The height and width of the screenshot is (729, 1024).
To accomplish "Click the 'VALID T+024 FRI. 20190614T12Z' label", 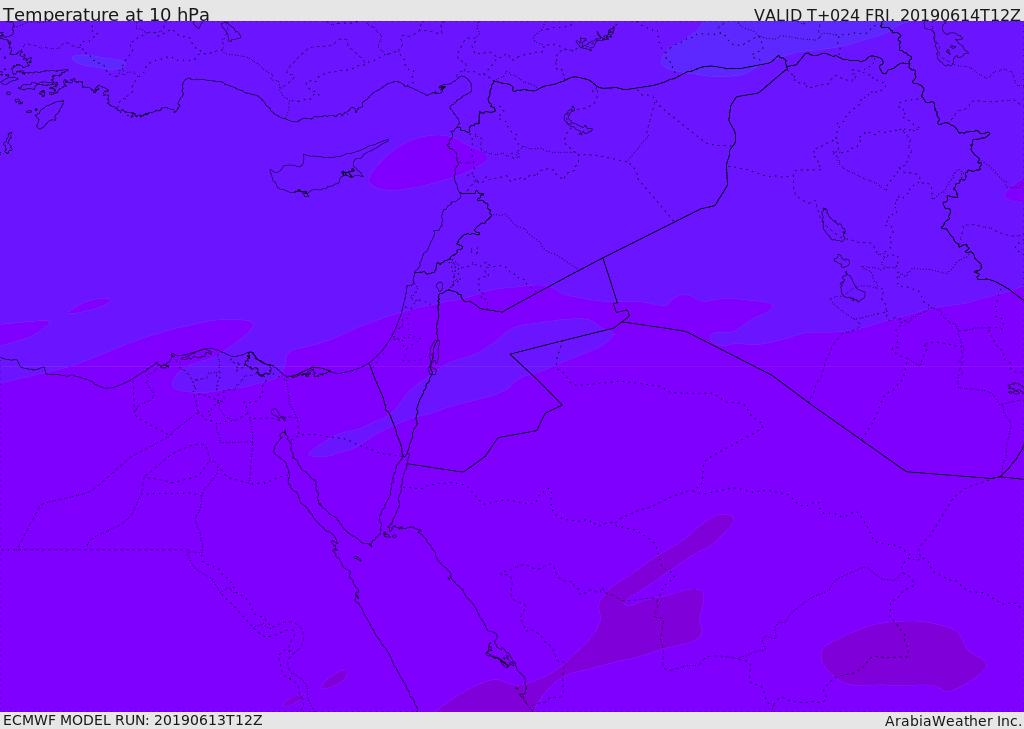I will tap(887, 14).
